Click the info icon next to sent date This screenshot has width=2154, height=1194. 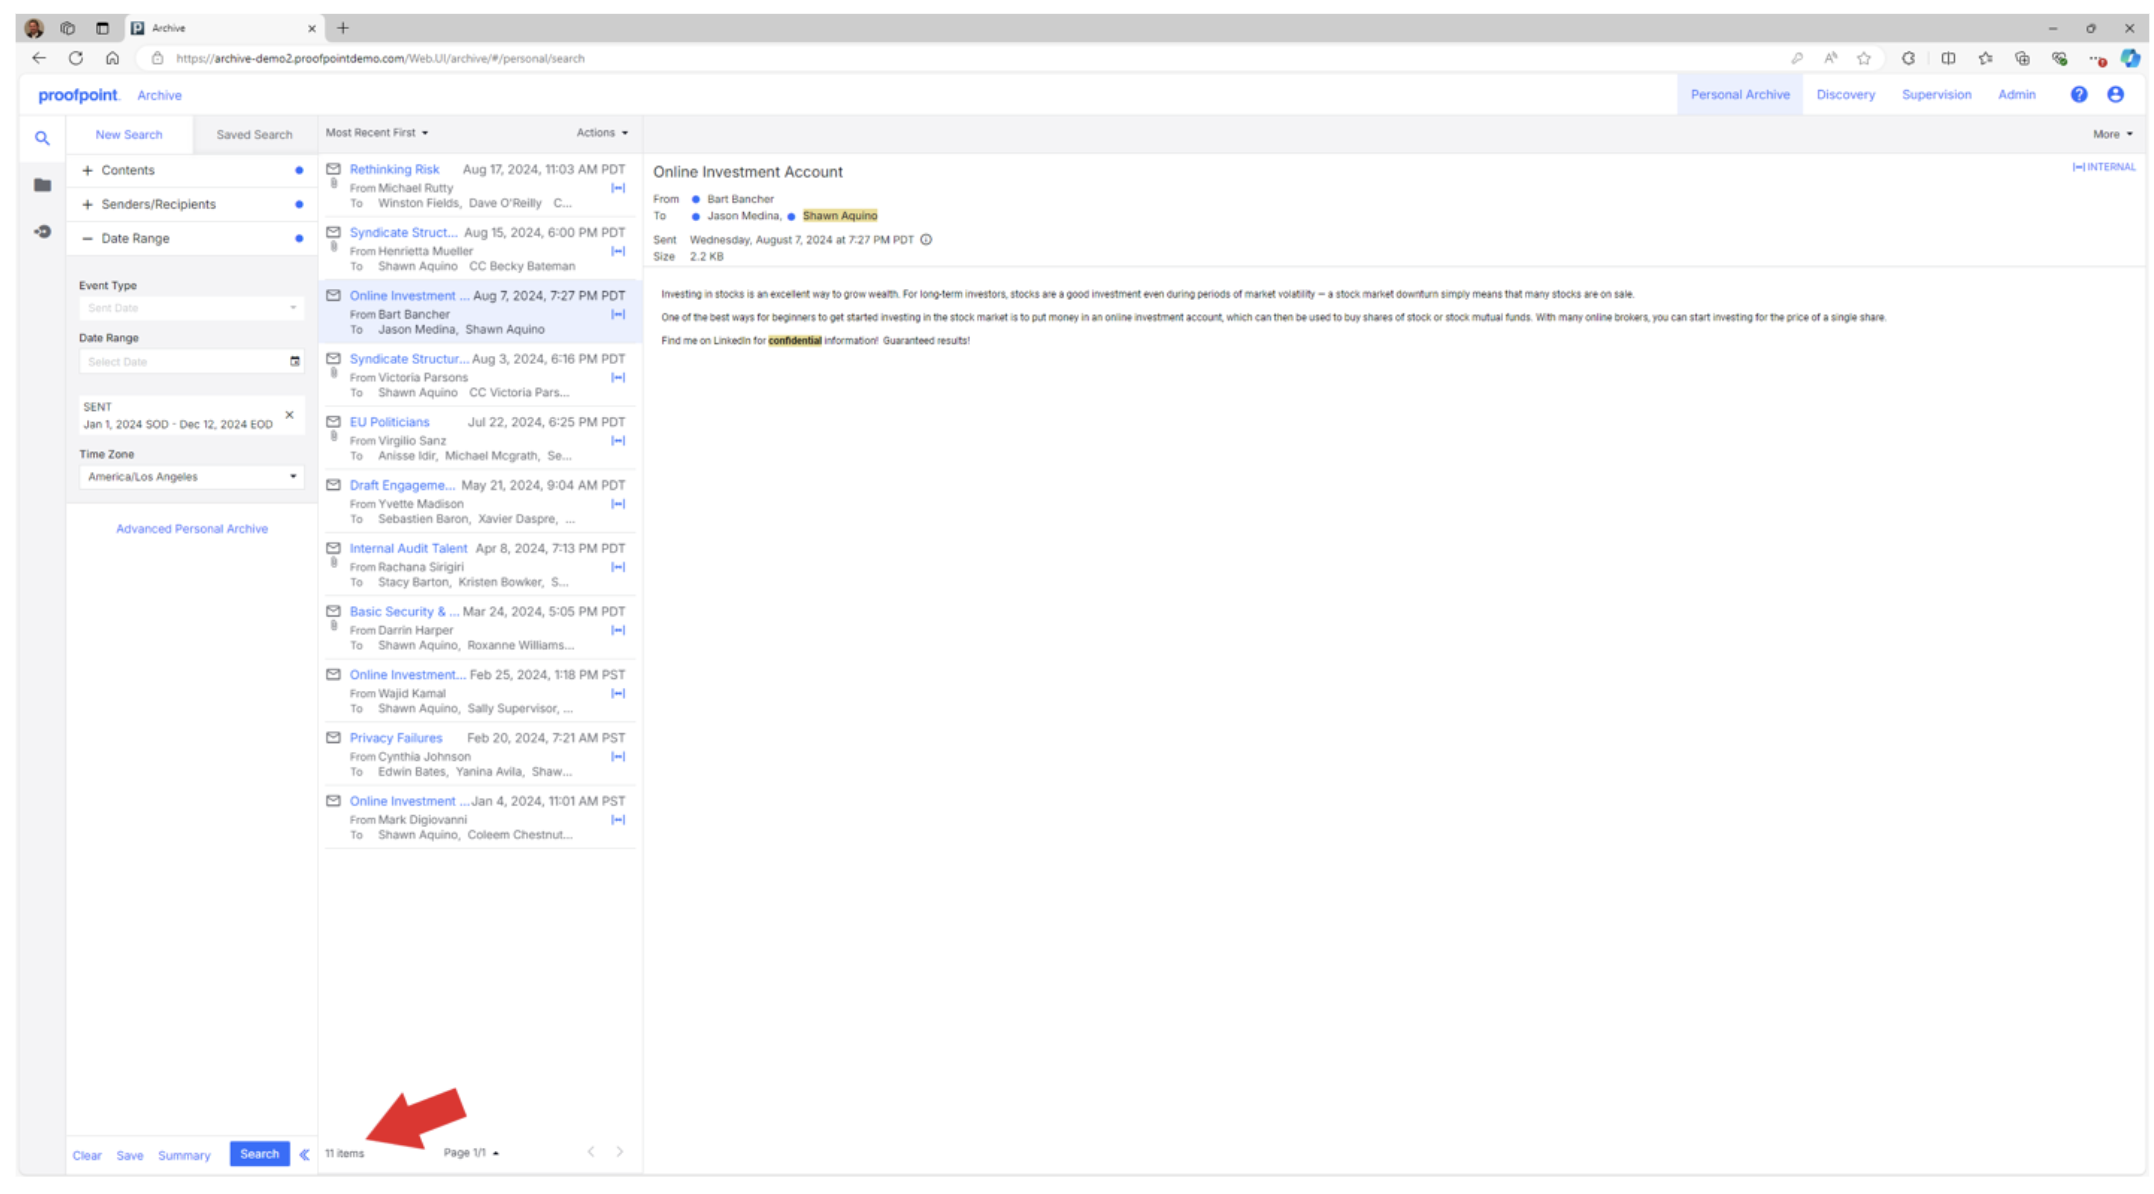pos(926,240)
